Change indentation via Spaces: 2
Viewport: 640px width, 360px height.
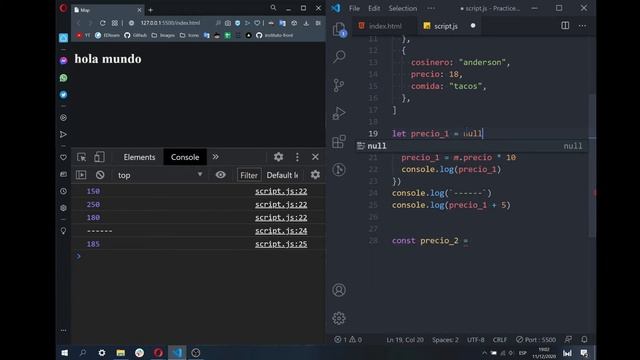(445, 340)
